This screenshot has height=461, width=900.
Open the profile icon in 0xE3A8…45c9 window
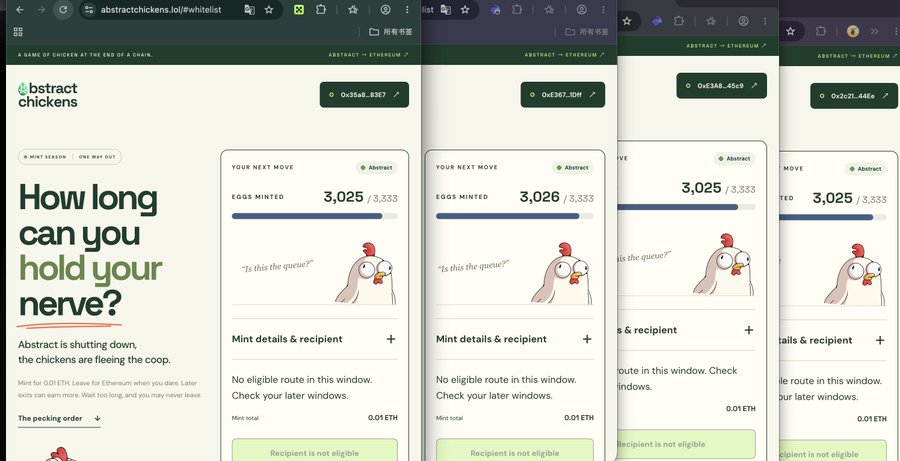(743, 21)
